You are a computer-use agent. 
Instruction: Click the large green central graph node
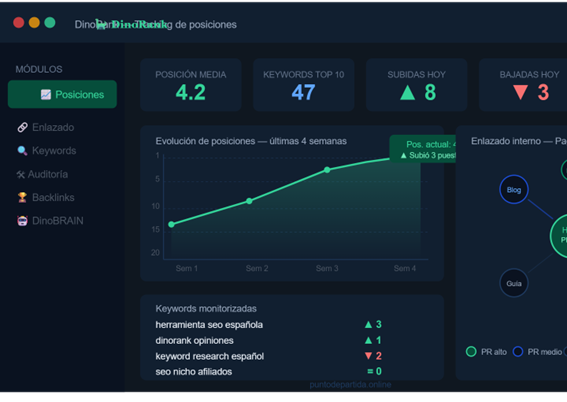pos(559,236)
